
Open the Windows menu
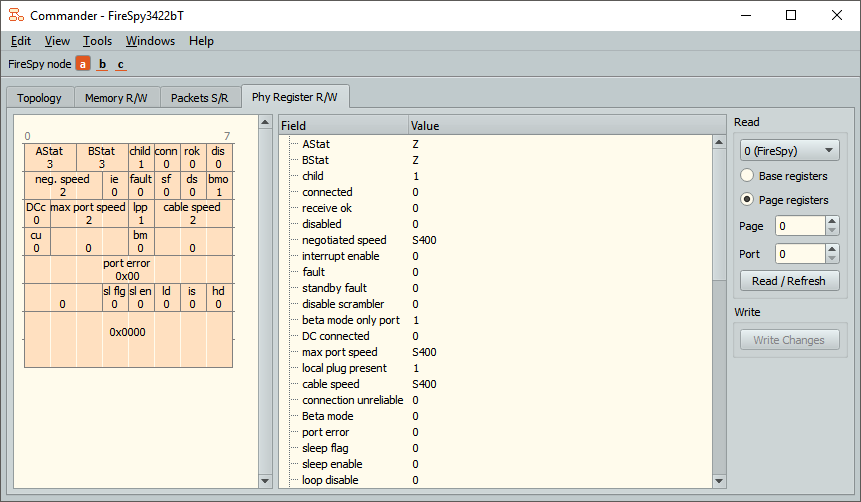point(150,41)
